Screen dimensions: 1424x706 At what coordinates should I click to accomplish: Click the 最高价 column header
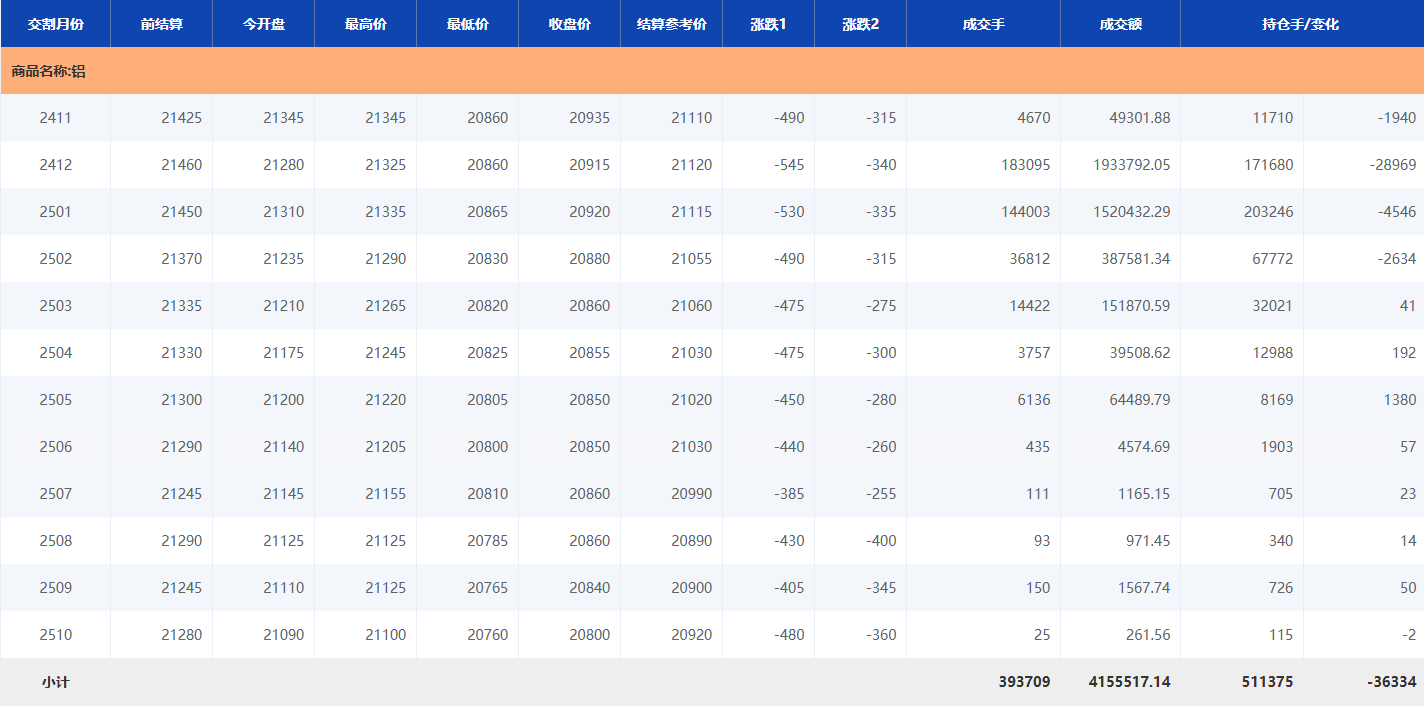point(365,24)
